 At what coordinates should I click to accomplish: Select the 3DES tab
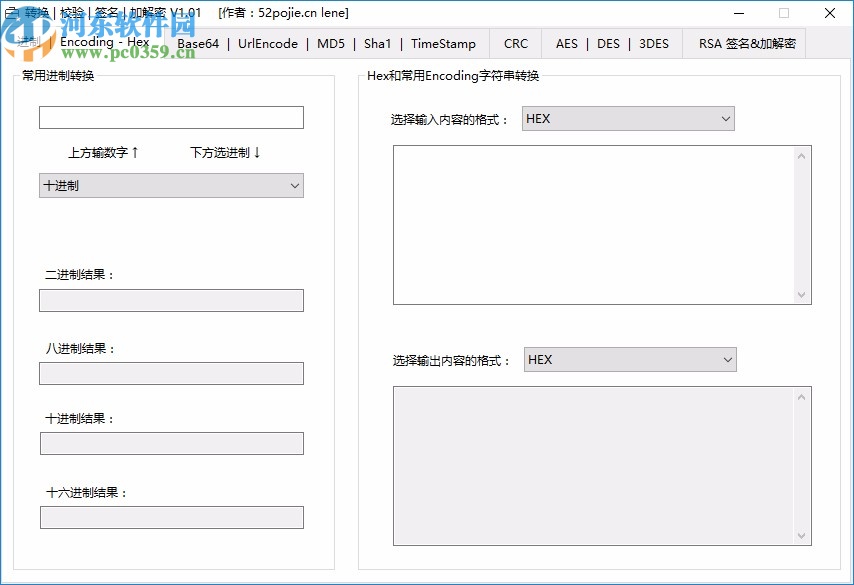tap(653, 44)
